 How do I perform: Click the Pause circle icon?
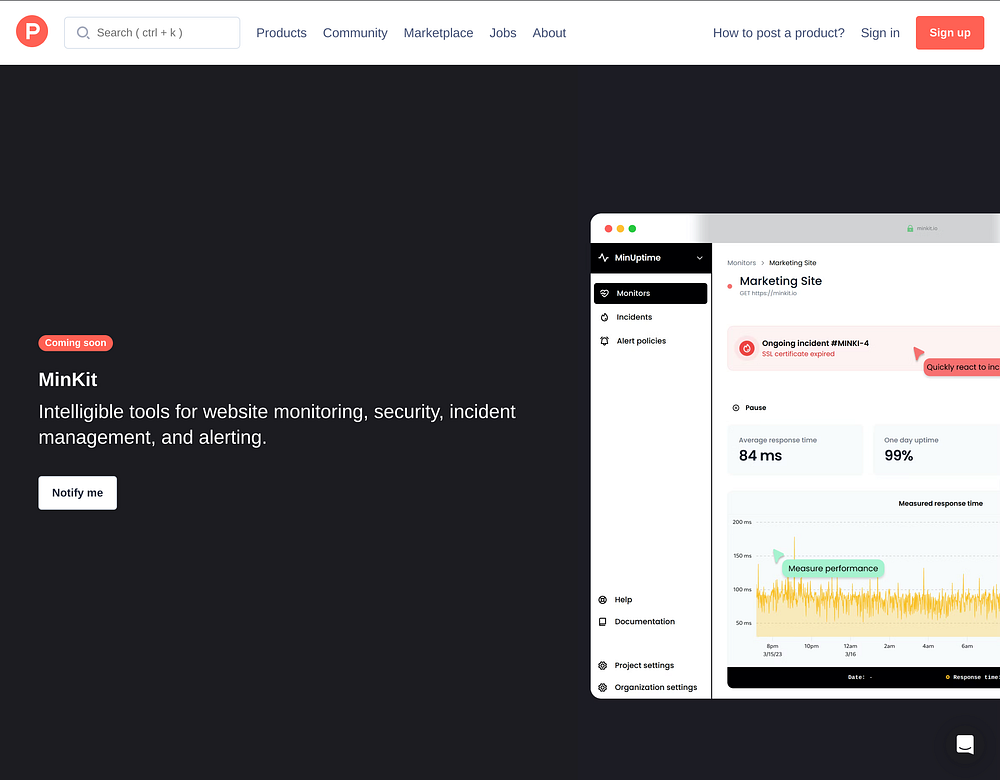click(735, 408)
